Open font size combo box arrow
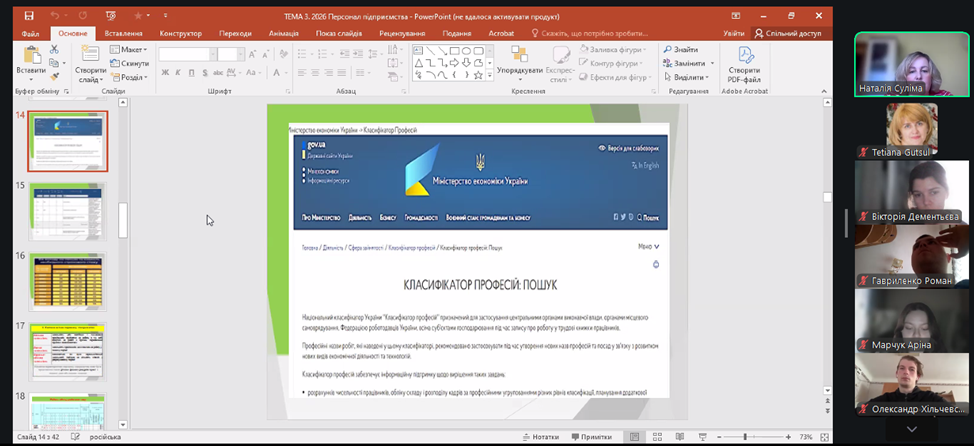The image size is (974, 446). 241,55
